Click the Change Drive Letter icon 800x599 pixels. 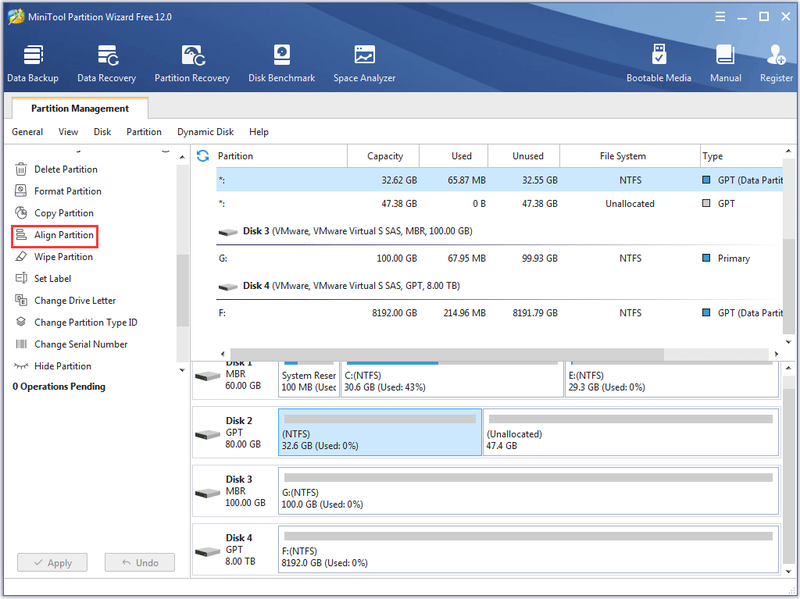21,301
